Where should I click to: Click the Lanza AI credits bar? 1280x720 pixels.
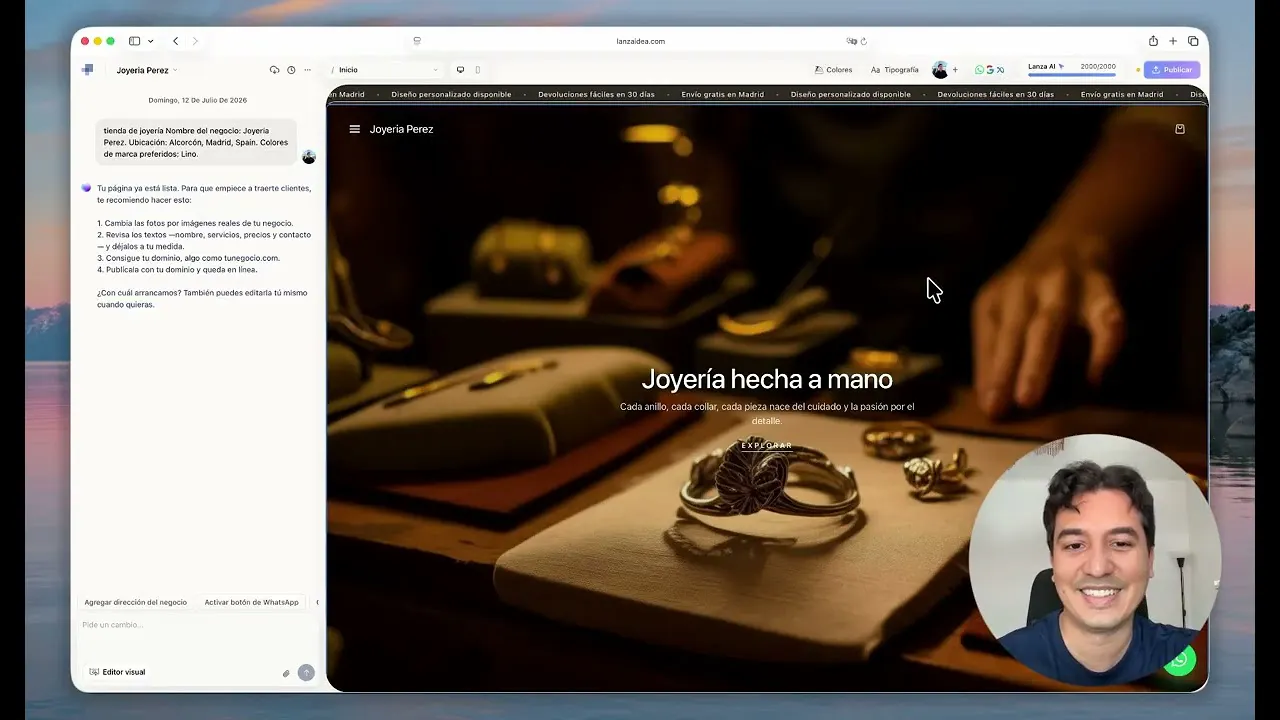(1072, 69)
